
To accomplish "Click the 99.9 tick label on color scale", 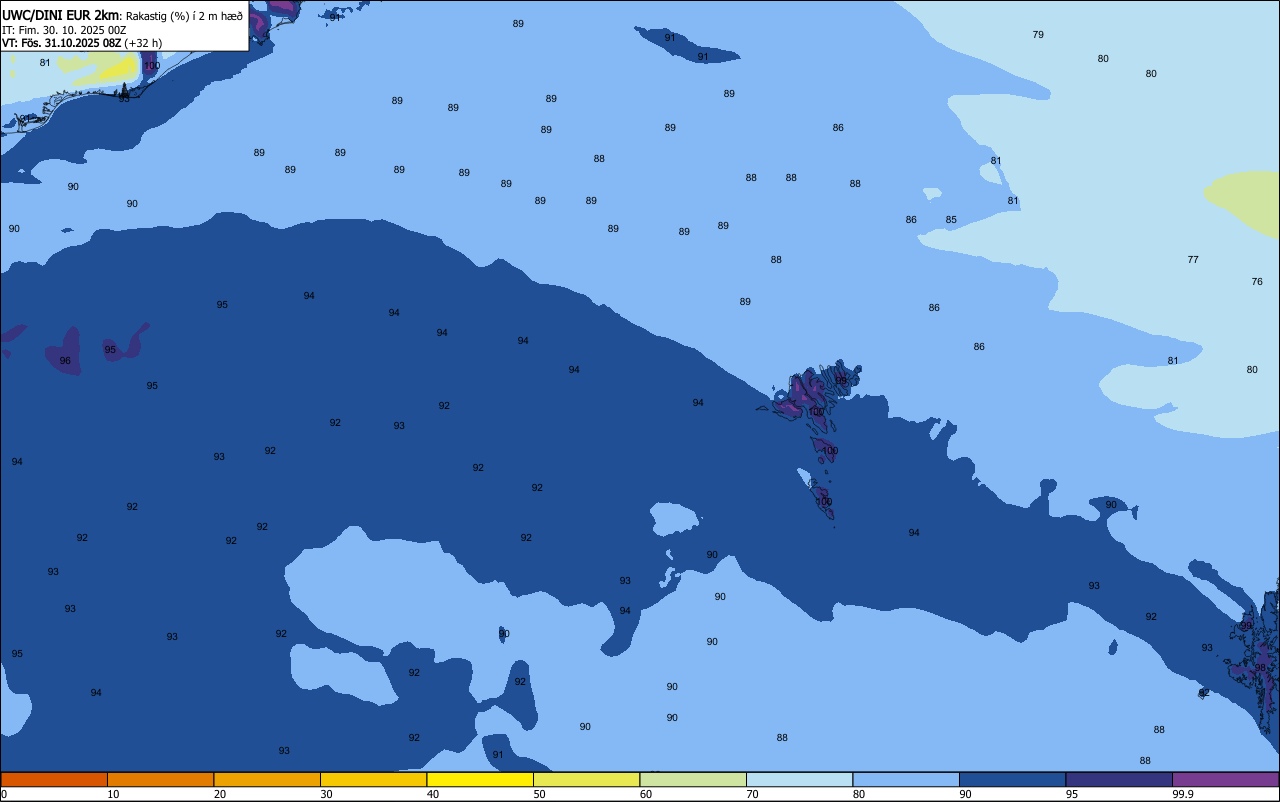I will 1183,794.
